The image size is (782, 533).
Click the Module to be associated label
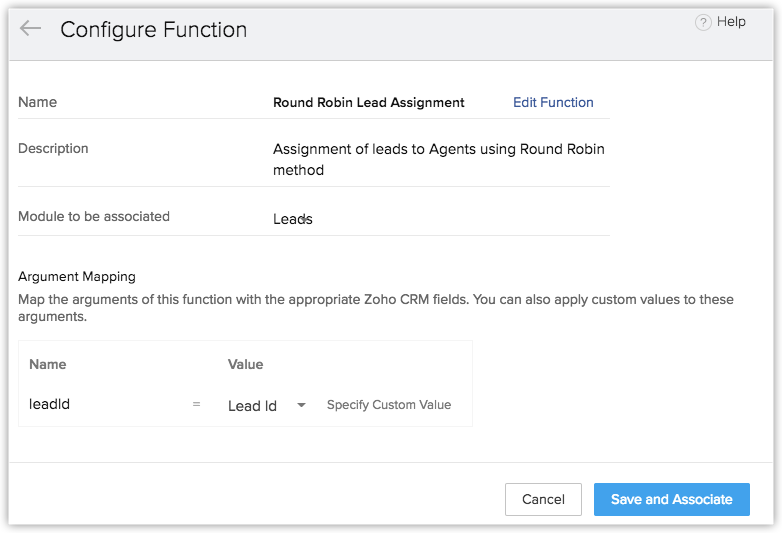pos(94,216)
